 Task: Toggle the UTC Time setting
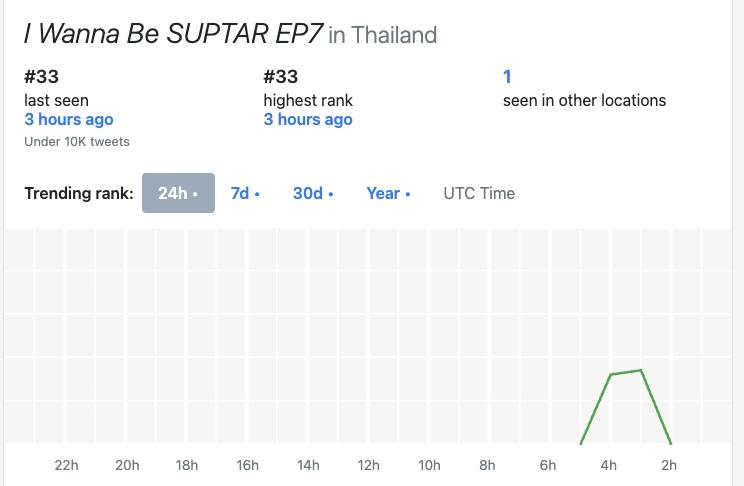point(479,193)
